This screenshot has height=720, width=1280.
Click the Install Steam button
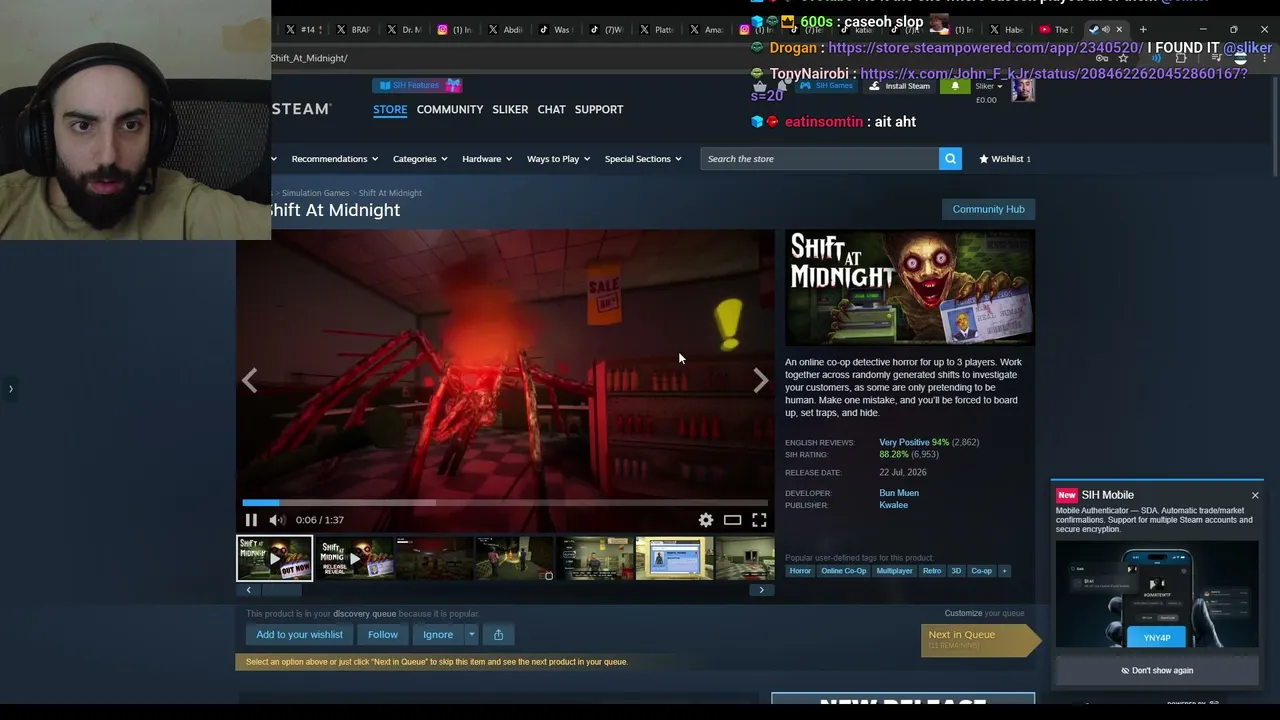tap(899, 86)
